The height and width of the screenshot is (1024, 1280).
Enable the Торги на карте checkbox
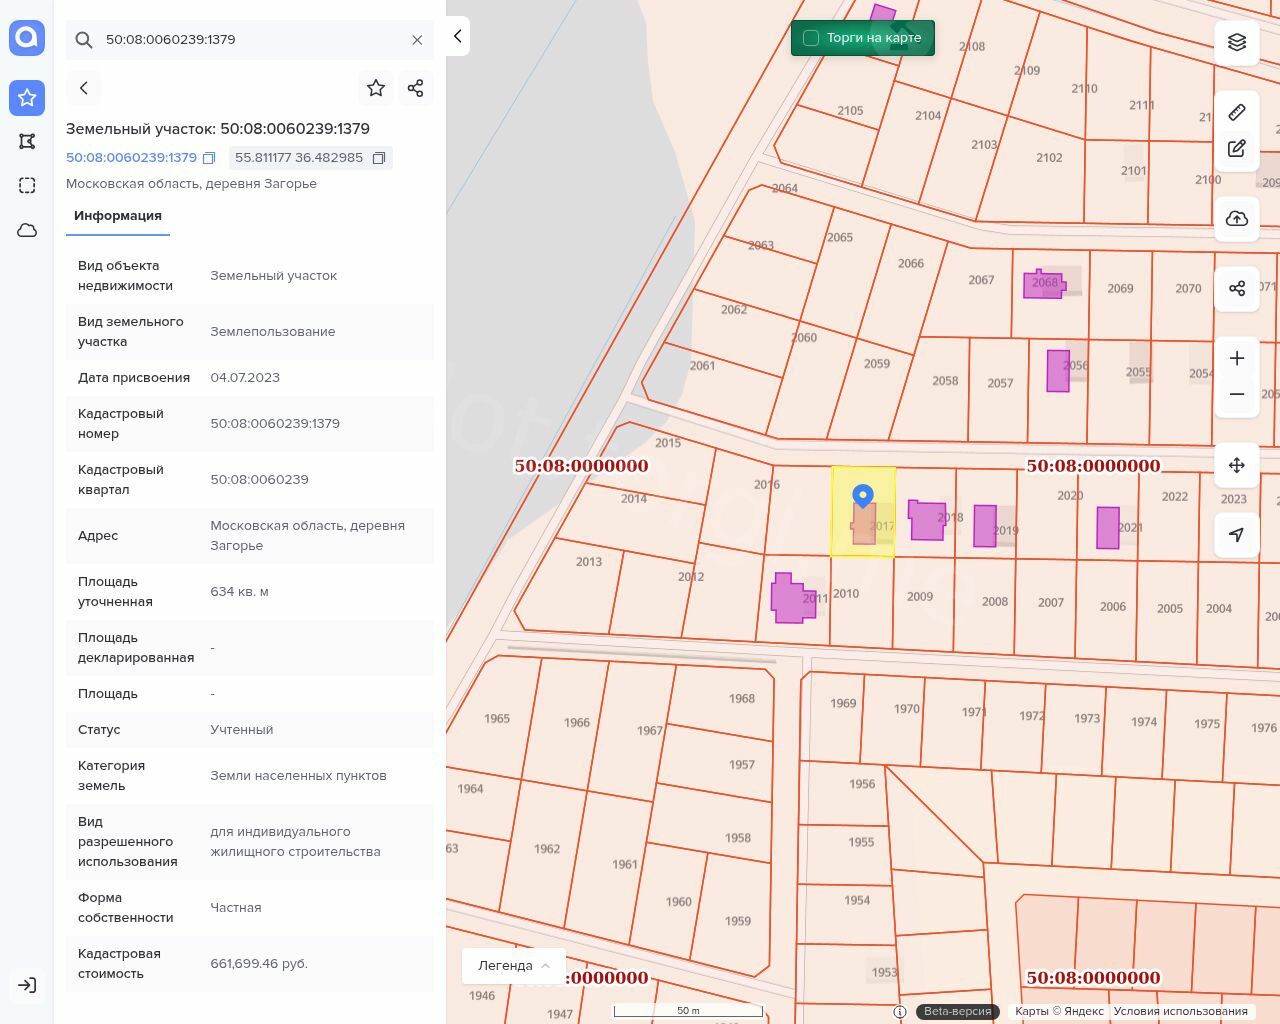(811, 38)
